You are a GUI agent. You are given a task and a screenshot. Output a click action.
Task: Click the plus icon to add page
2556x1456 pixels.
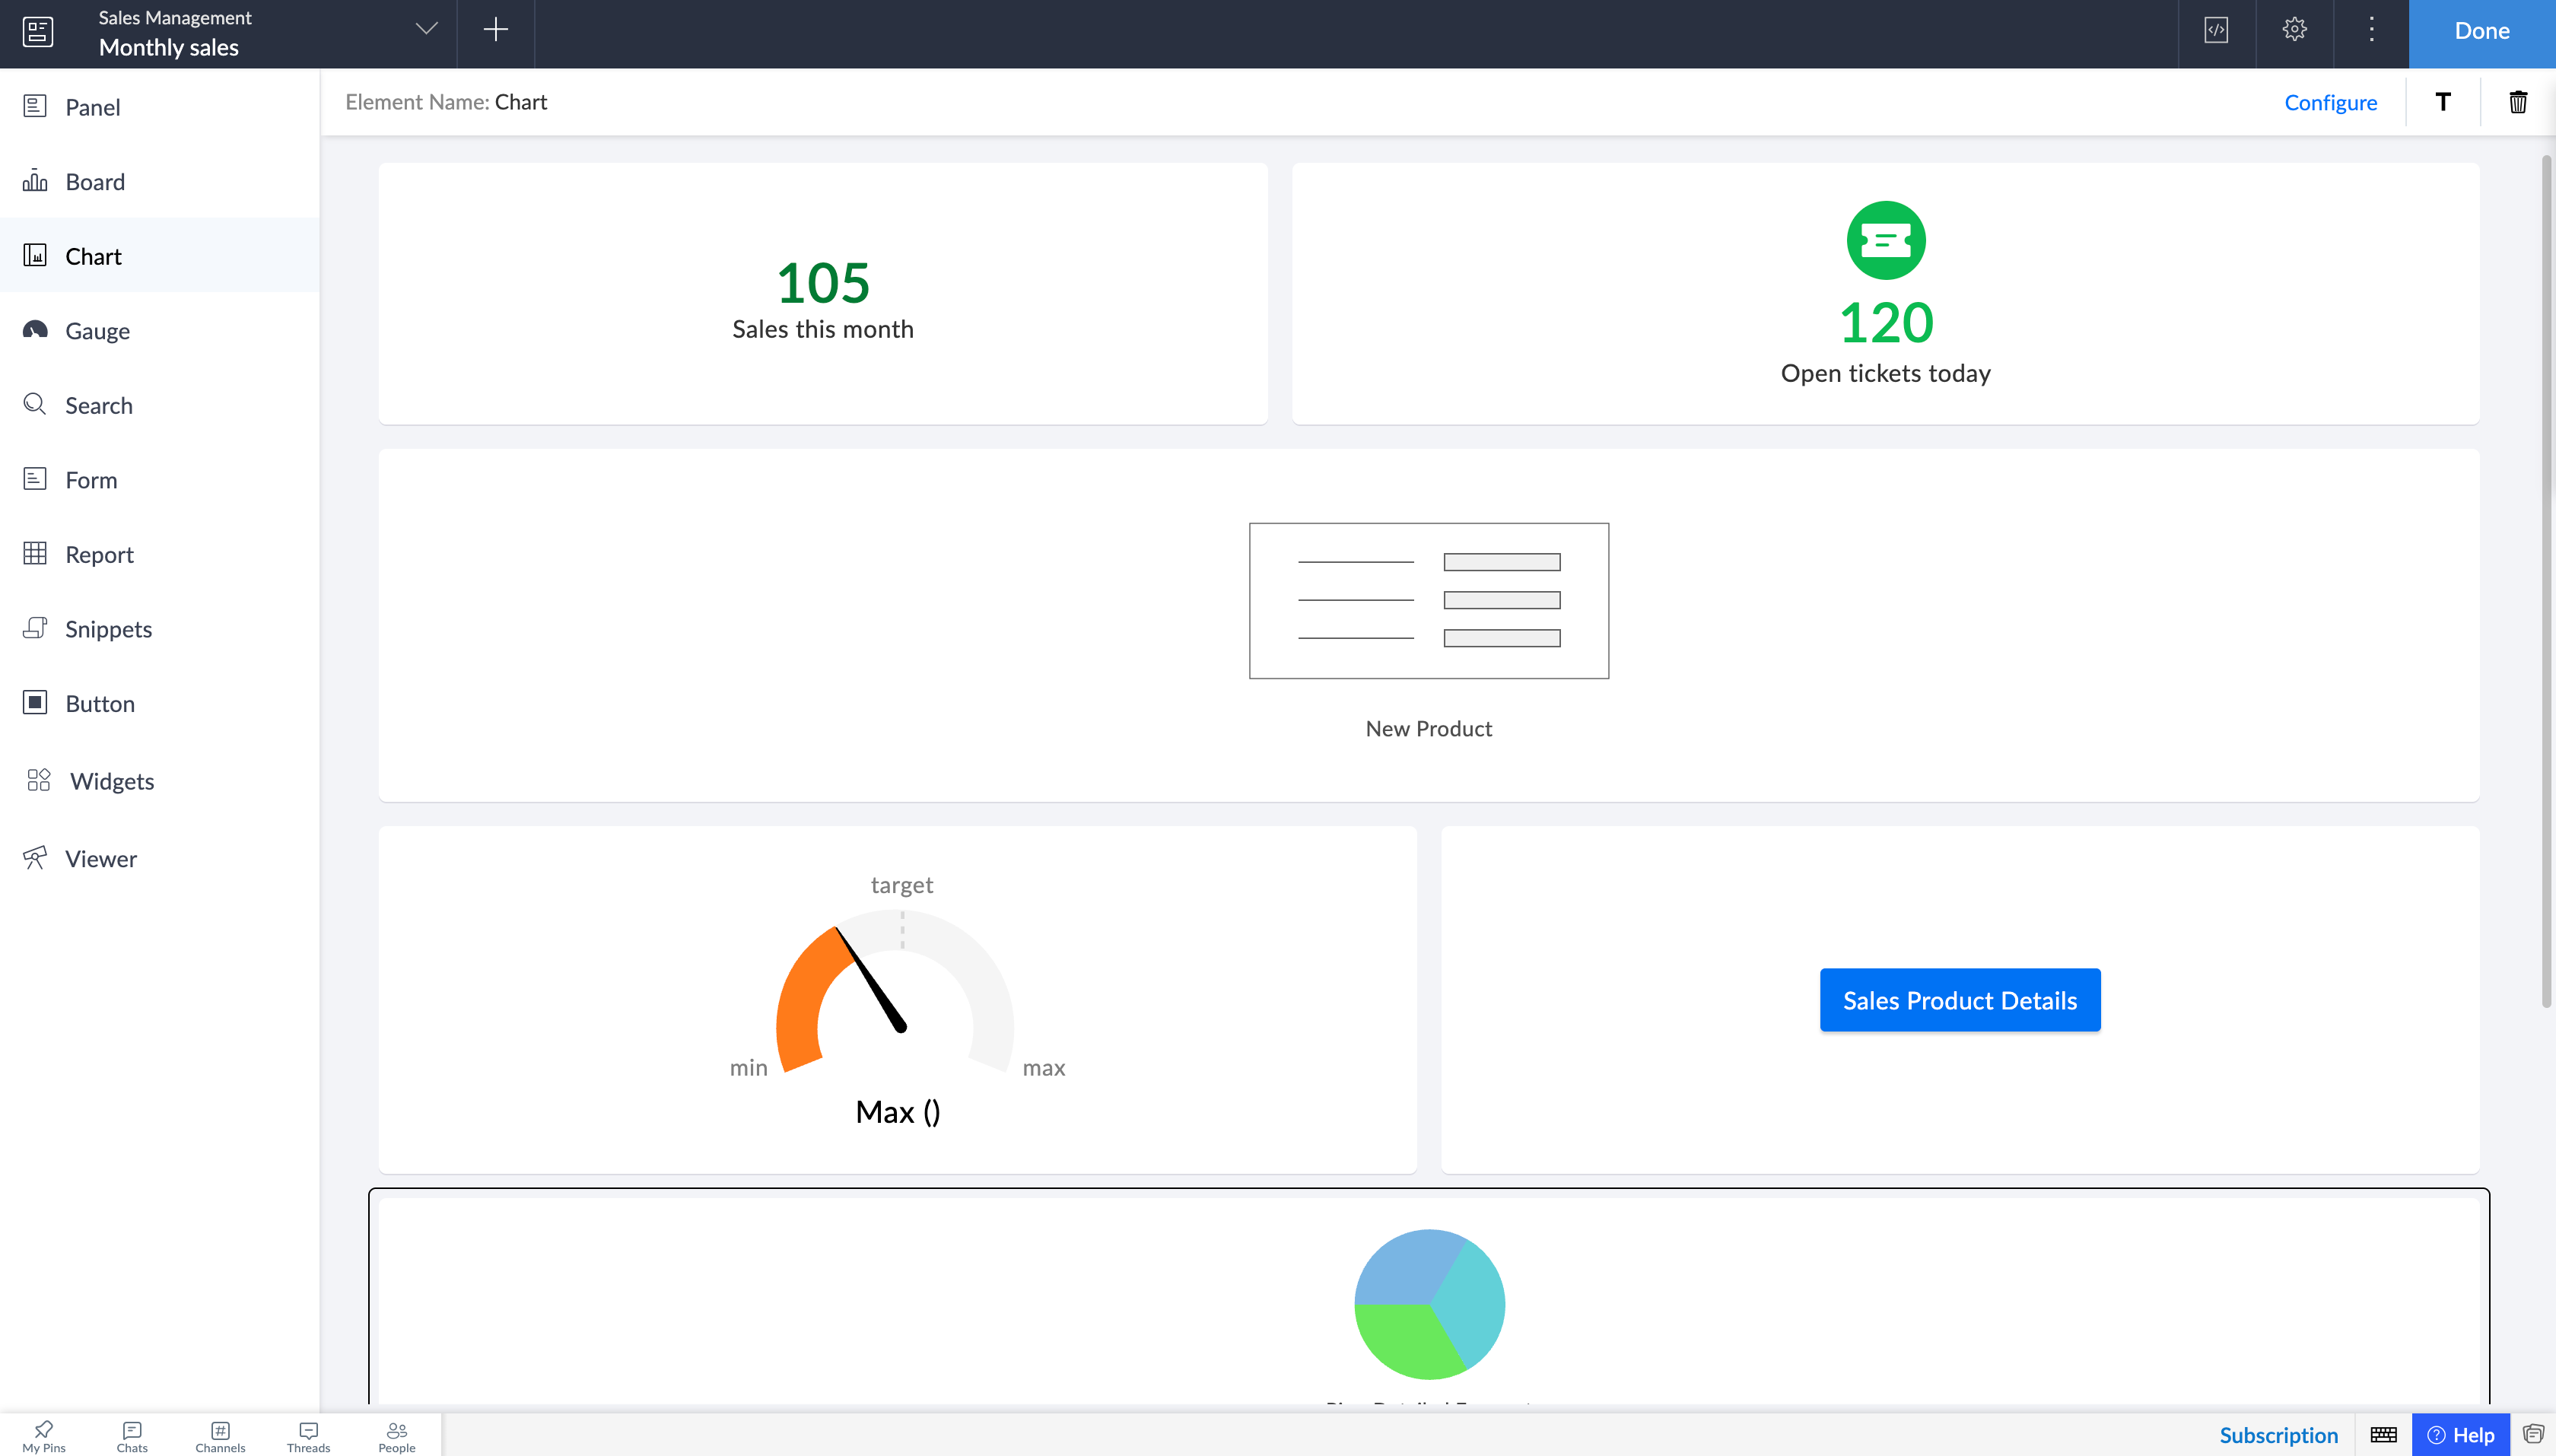coord(495,30)
